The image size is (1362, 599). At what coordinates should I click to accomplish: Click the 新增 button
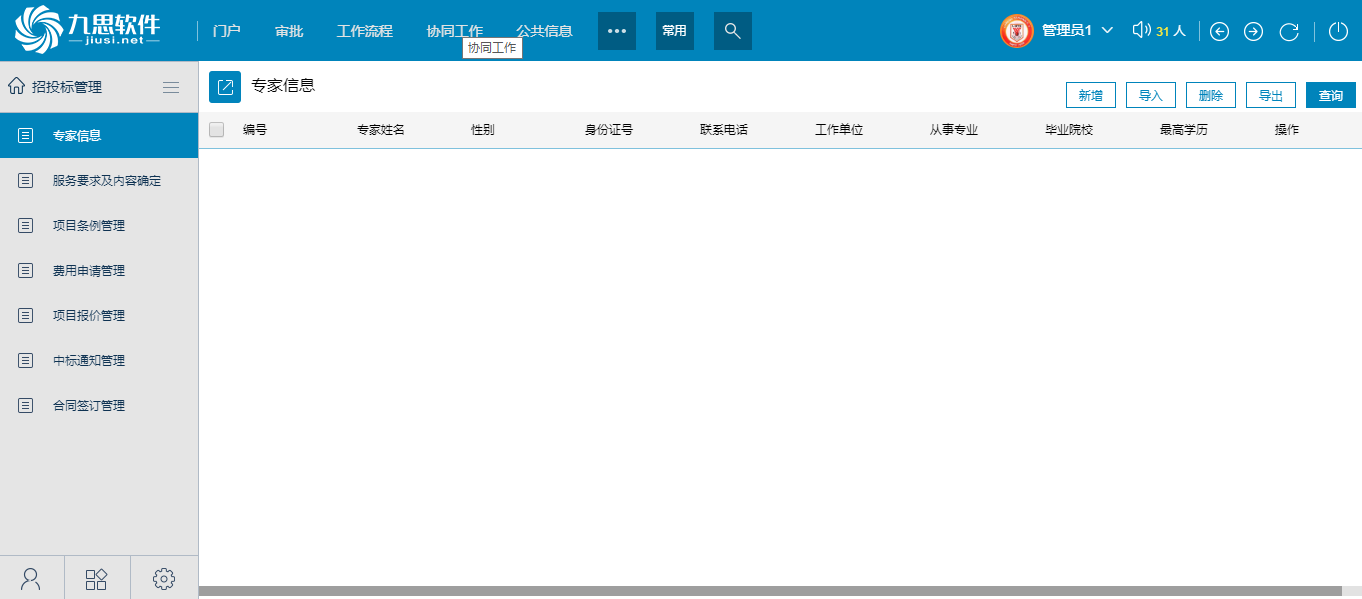point(1090,96)
